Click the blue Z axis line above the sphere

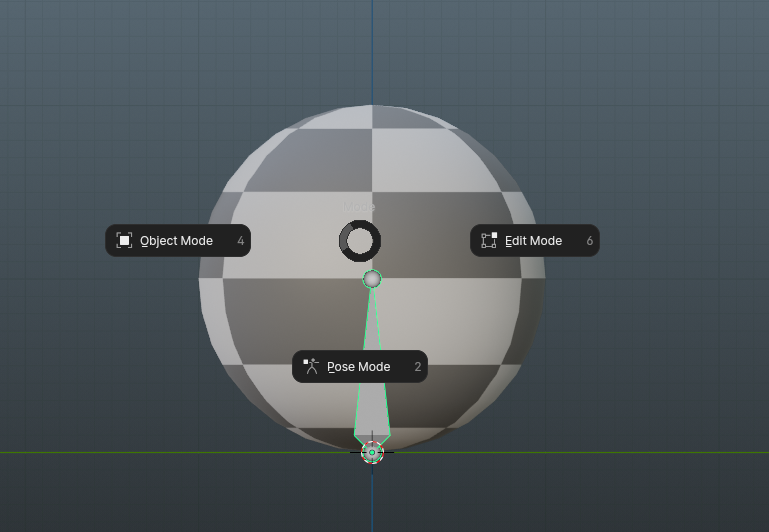point(372,50)
